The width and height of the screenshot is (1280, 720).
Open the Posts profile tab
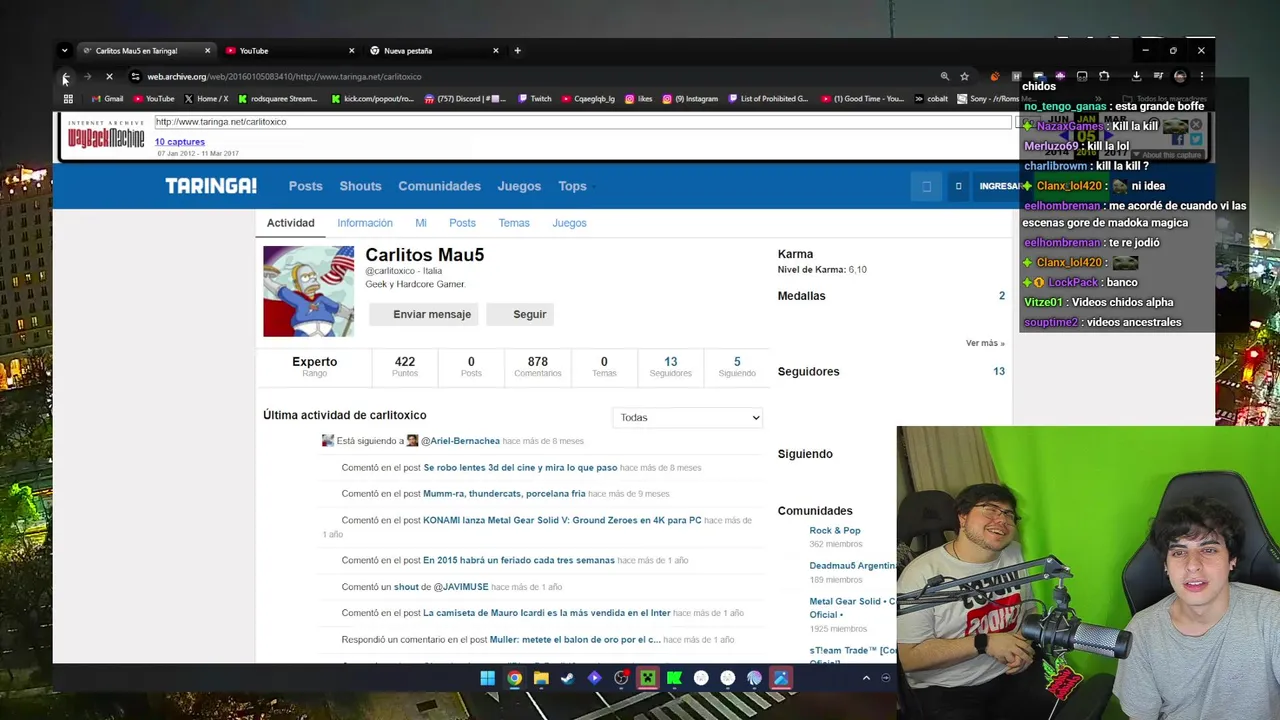click(x=462, y=223)
